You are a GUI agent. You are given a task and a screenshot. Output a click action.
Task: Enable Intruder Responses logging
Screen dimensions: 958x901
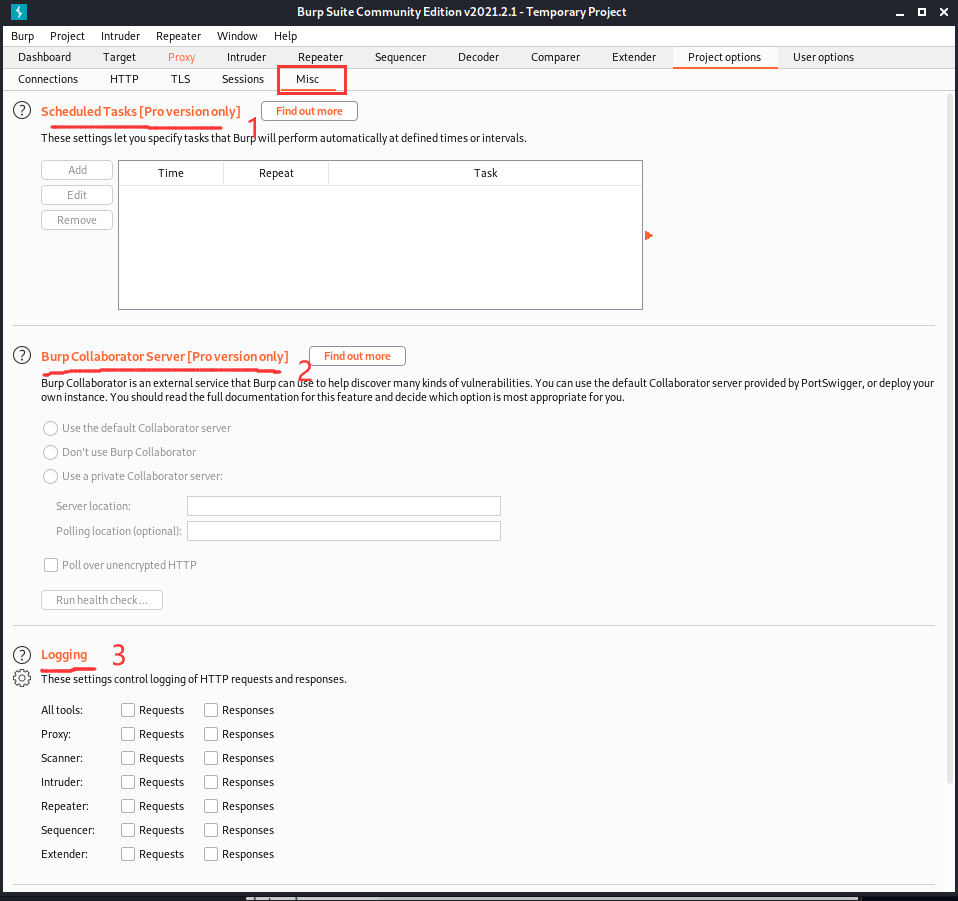[211, 782]
